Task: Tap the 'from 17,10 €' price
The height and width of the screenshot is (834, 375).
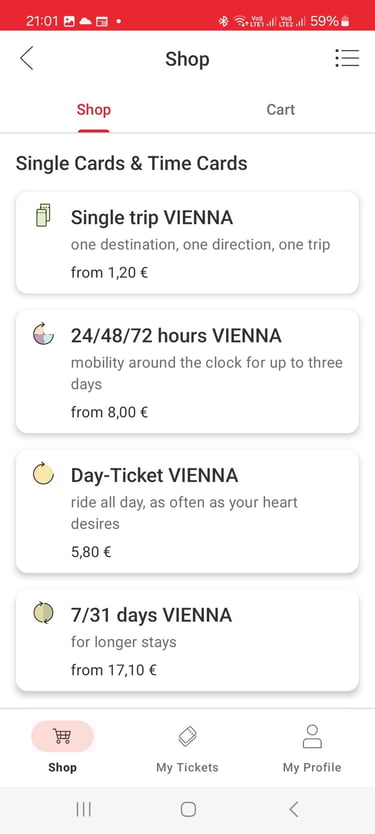Action: 114,670
